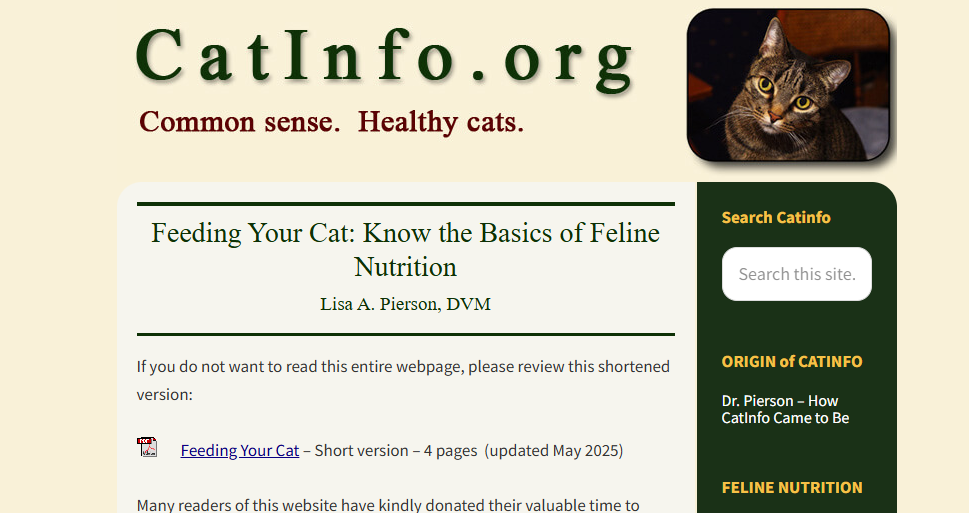Click the "If you do not want to read" paragraph
The width and height of the screenshot is (969, 513).
pyautogui.click(x=403, y=380)
